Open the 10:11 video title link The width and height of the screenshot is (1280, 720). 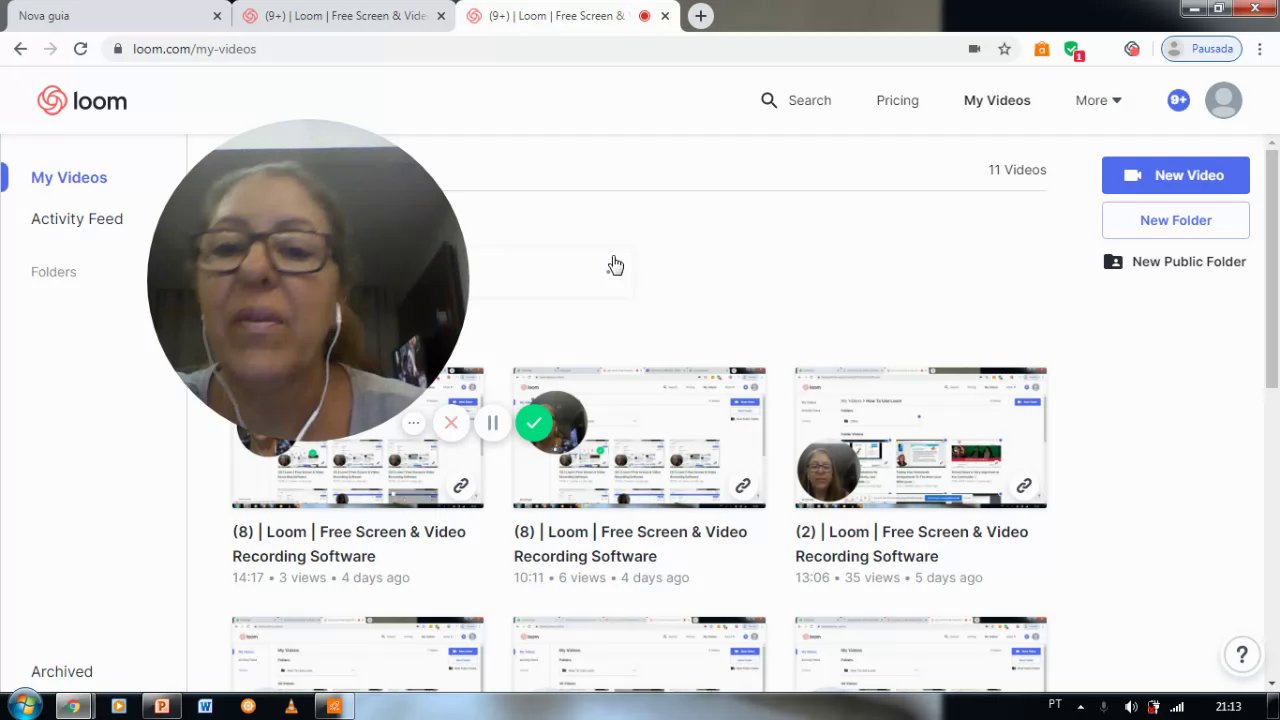tap(630, 543)
